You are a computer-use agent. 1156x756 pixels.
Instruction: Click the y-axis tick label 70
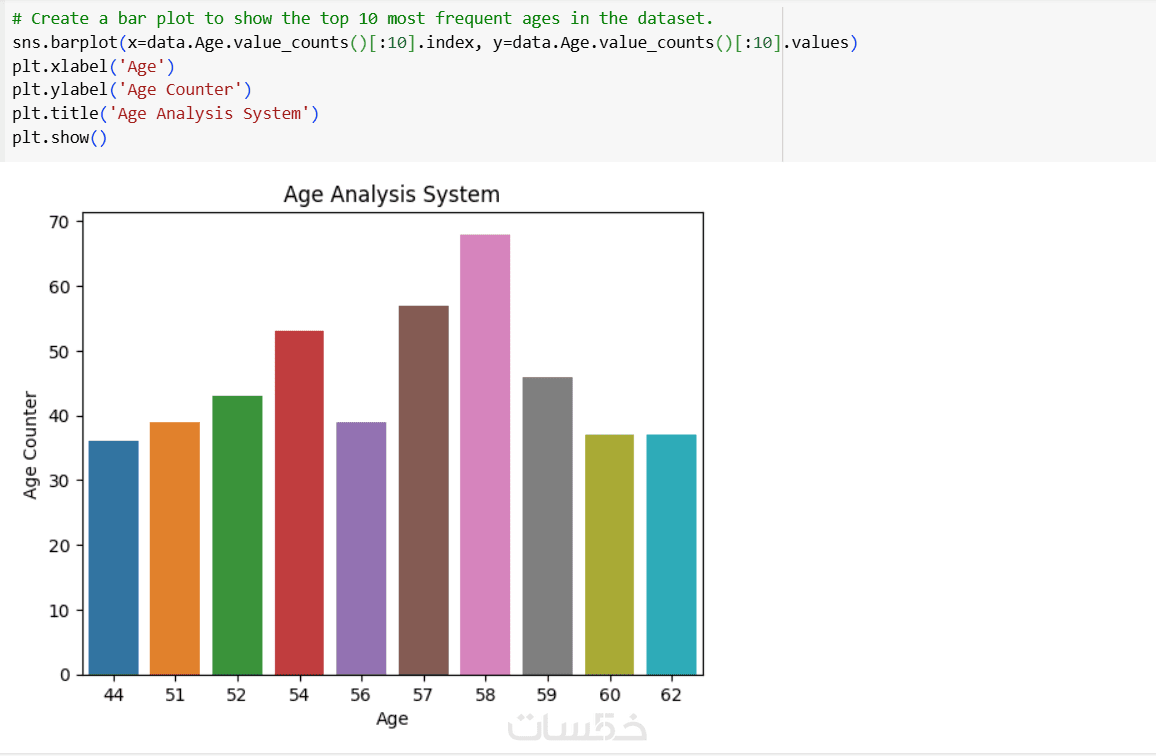coord(58,222)
